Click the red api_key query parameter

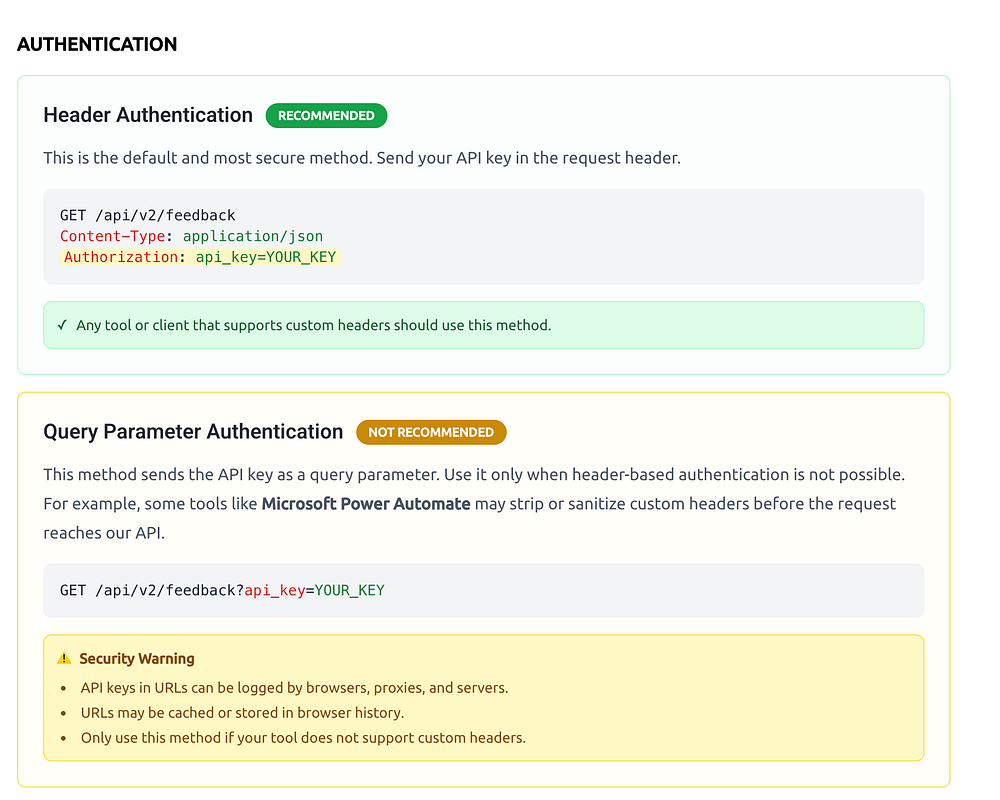[274, 590]
